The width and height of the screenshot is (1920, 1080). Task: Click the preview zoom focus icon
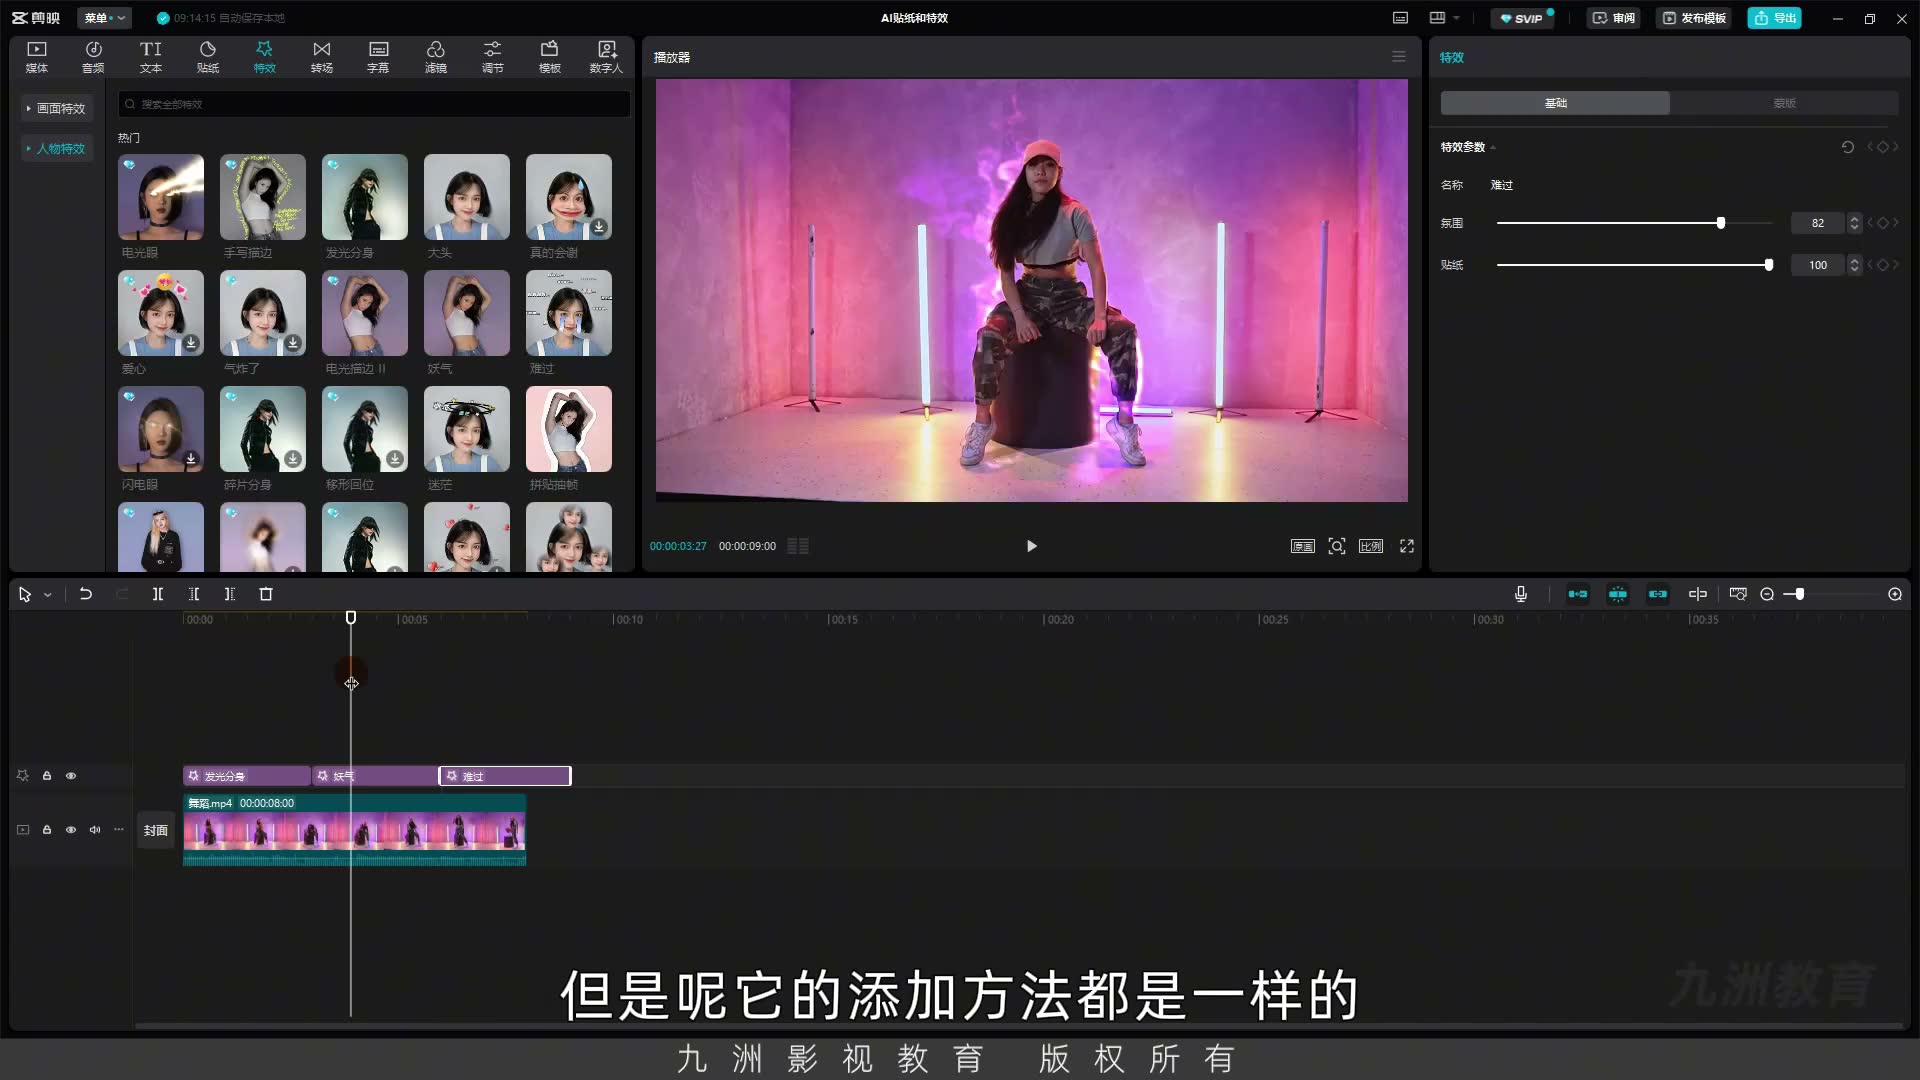pos(1337,546)
